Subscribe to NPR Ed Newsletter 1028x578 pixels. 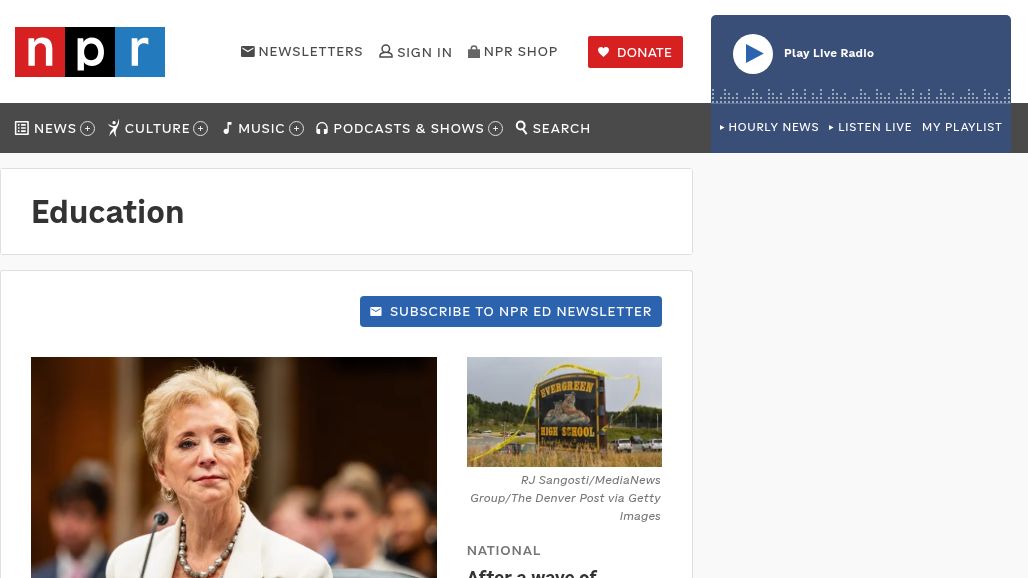pyautogui.click(x=511, y=311)
